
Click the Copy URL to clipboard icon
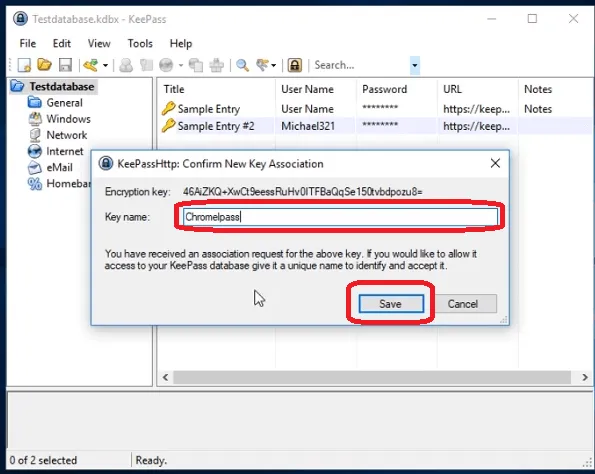(196, 65)
